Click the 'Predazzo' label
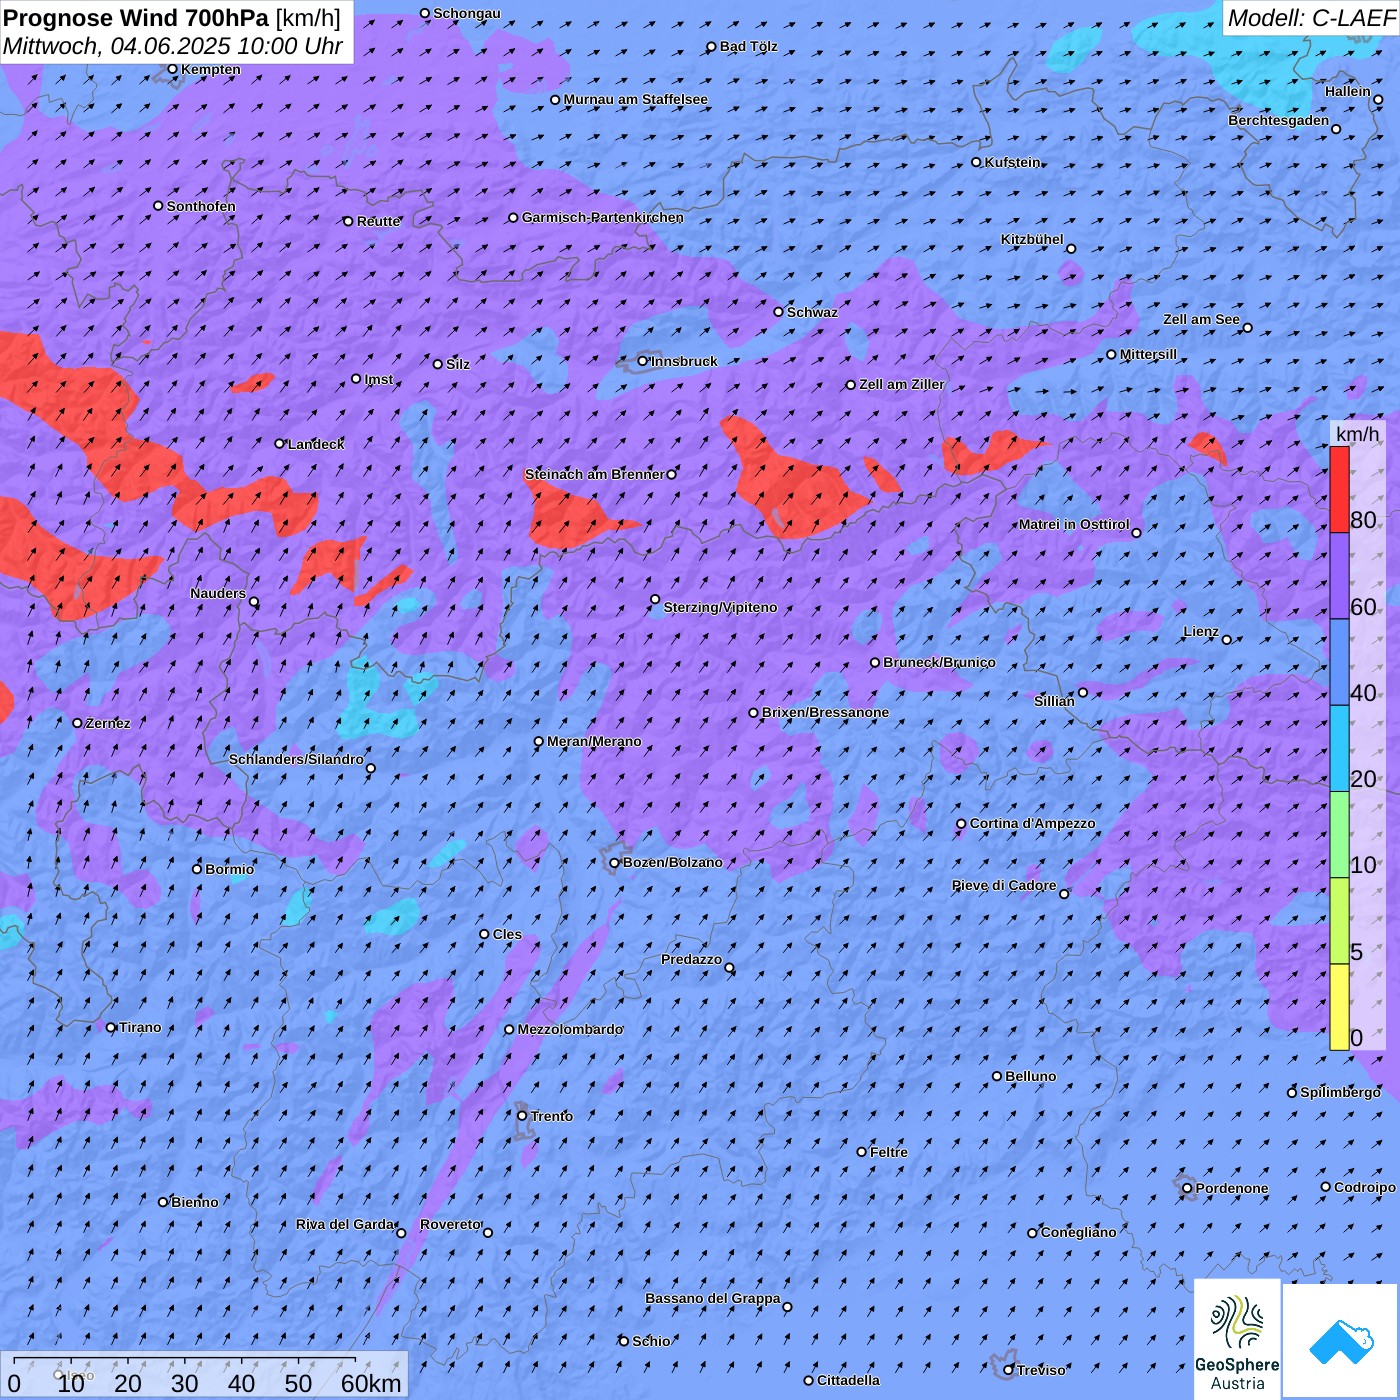This screenshot has width=1400, height=1400. [692, 959]
